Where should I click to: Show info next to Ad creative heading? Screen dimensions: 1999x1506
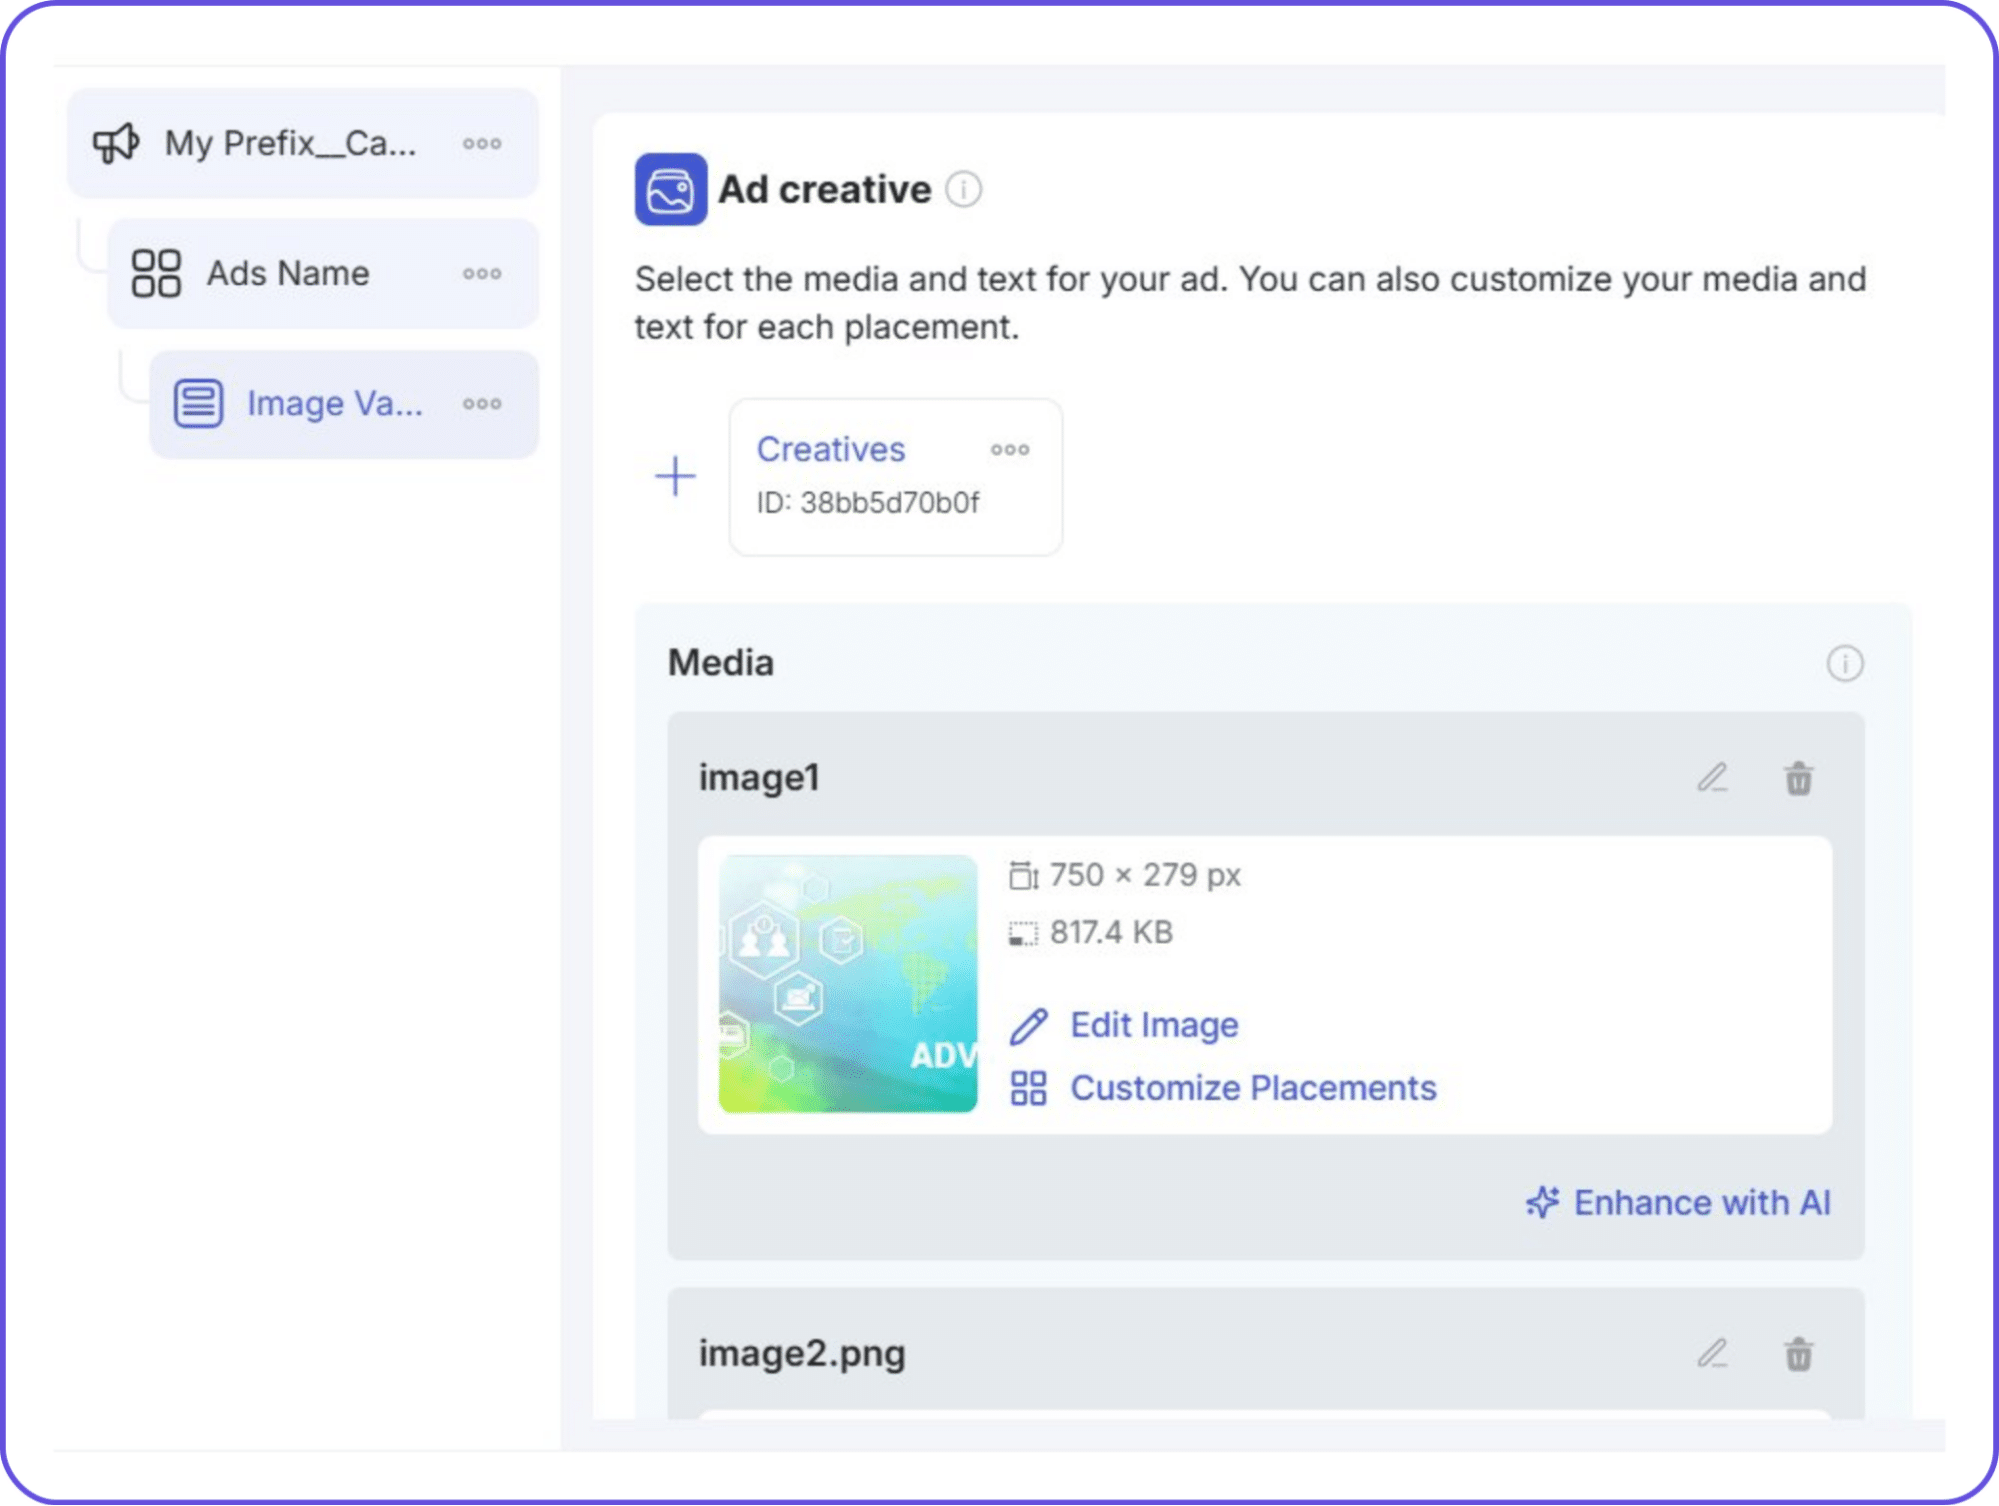click(964, 189)
